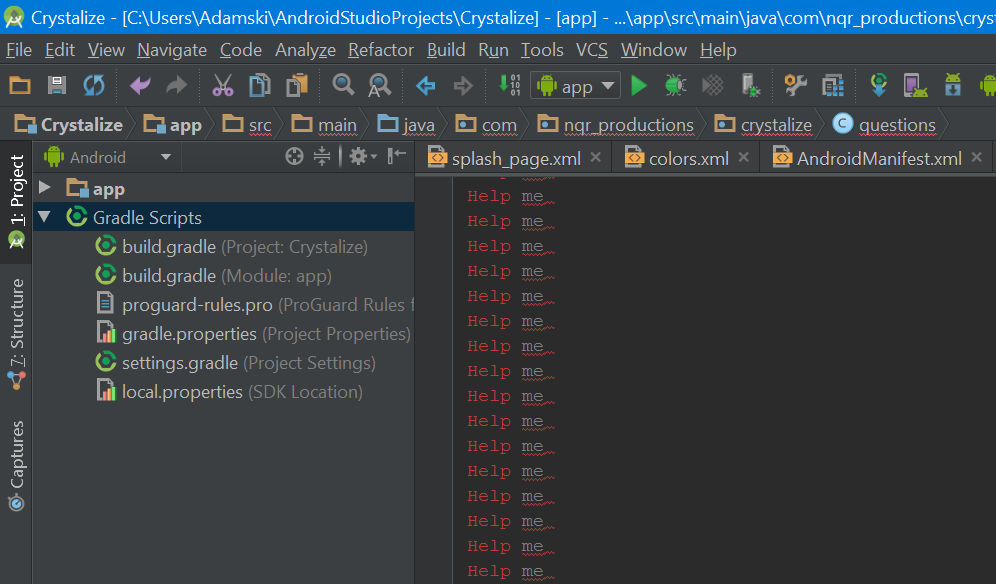
Task: Open the Refactor menu
Action: (381, 50)
